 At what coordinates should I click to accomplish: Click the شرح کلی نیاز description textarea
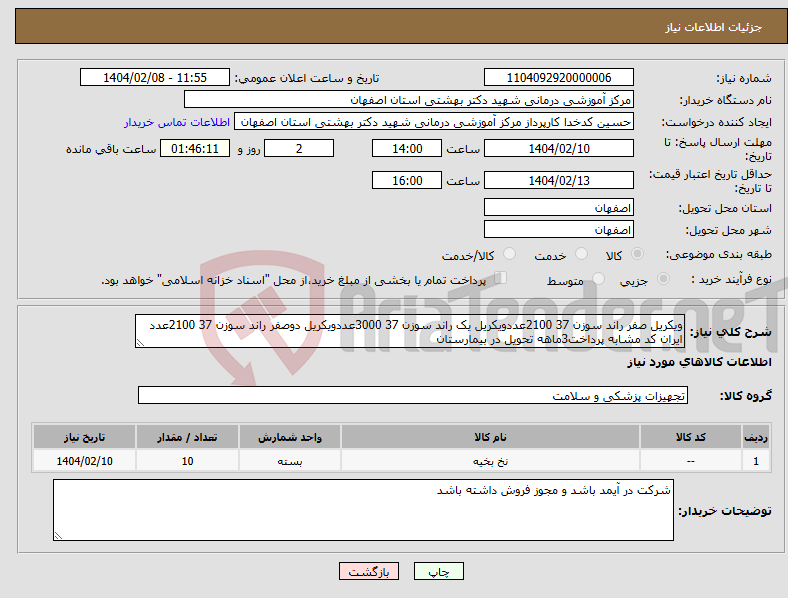point(410,331)
